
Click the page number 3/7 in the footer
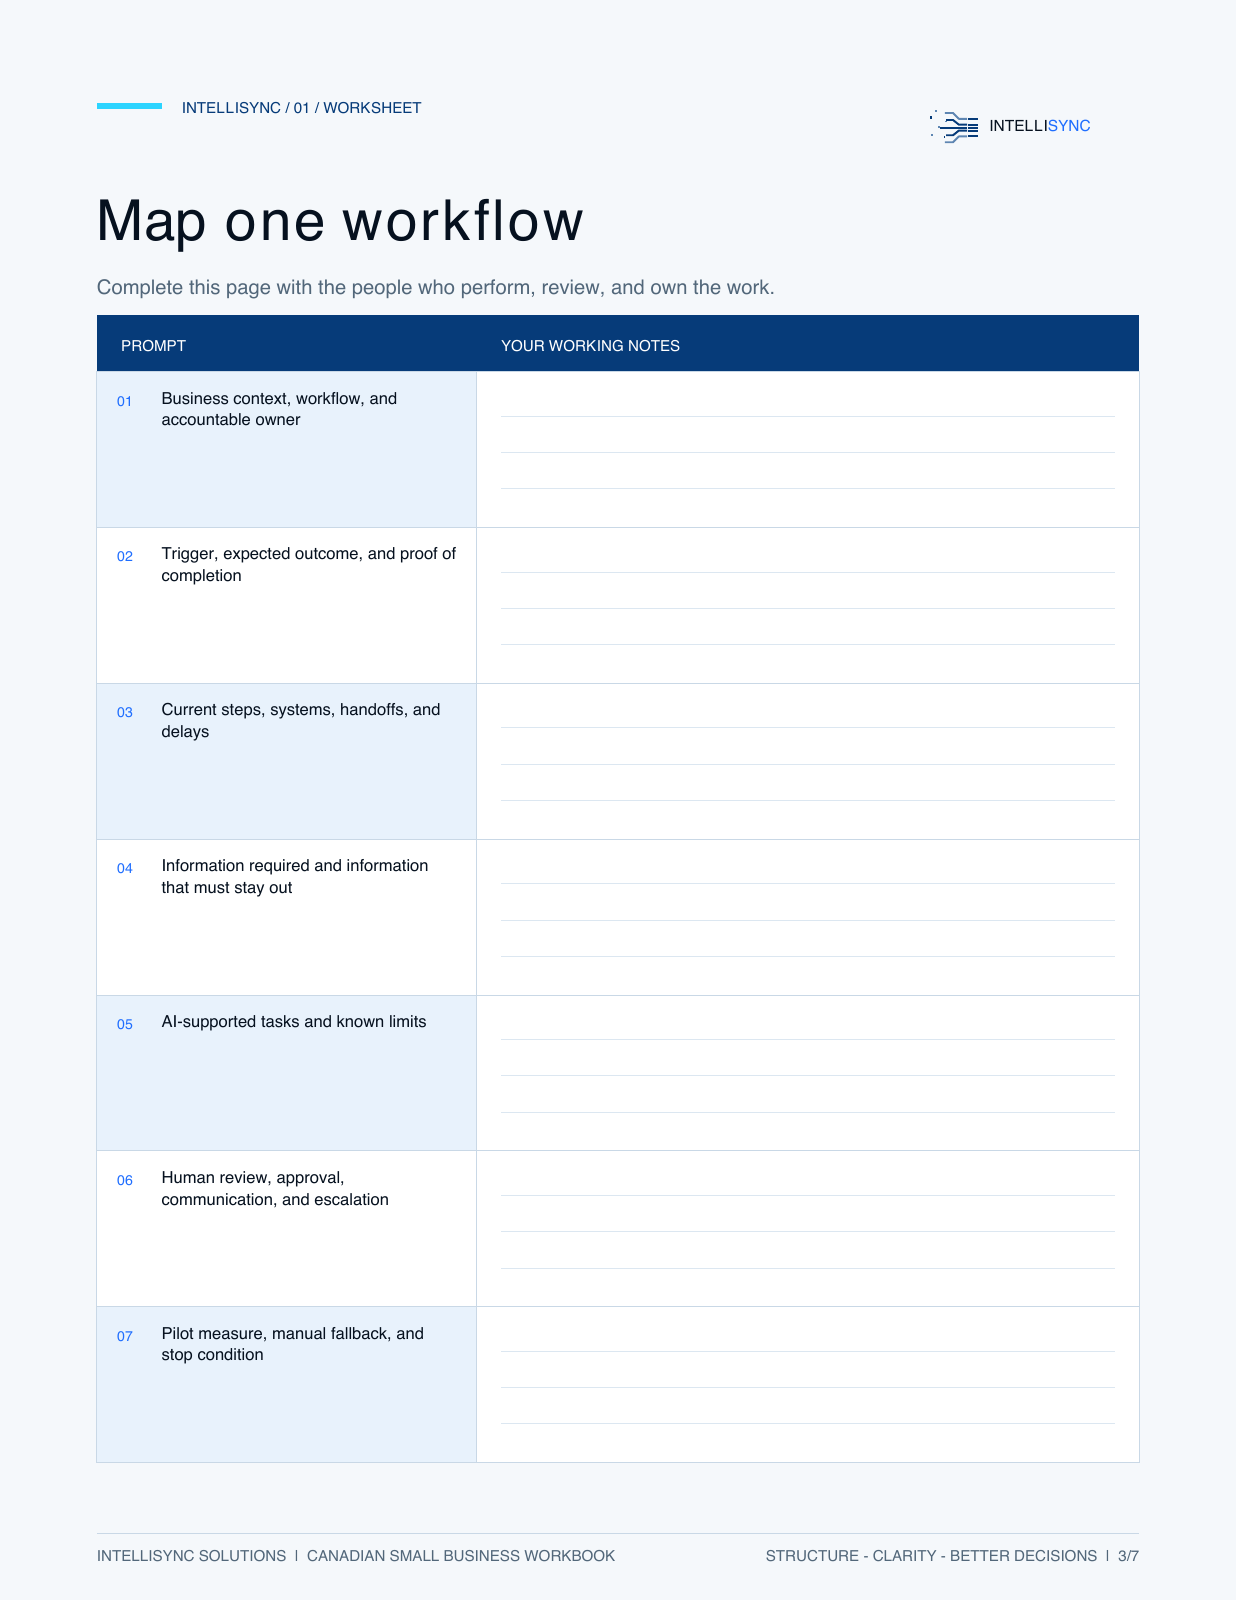(x=1128, y=1556)
